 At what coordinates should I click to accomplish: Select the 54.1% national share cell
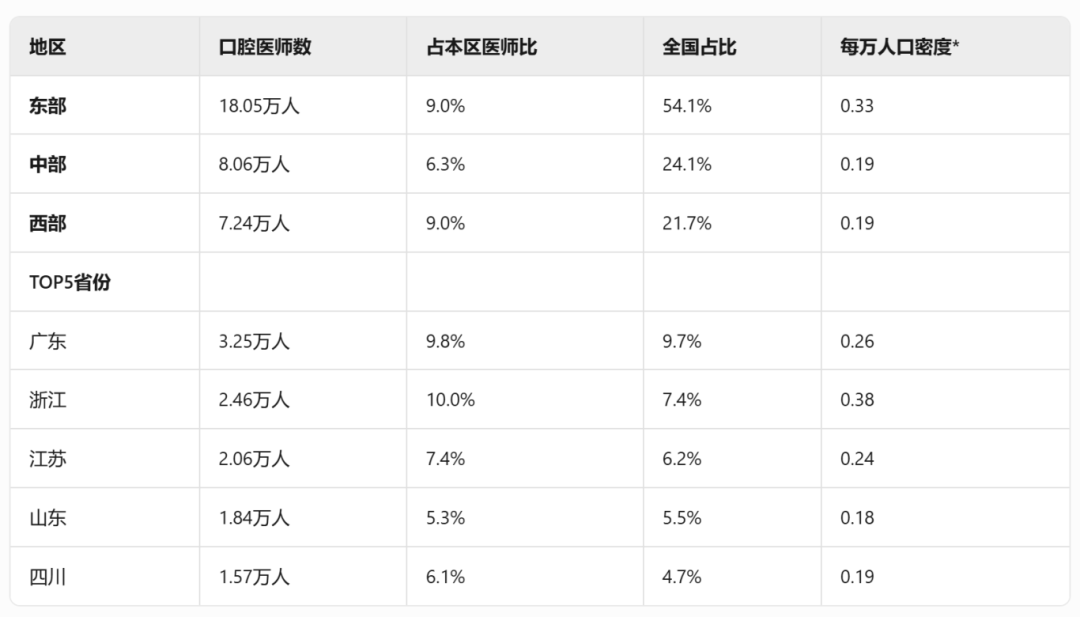[687, 106]
